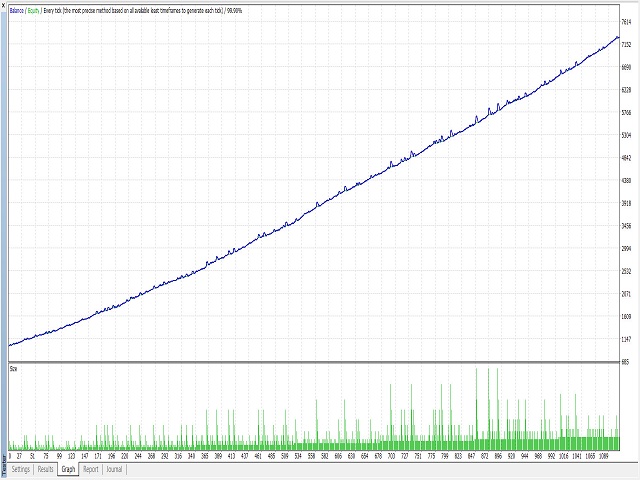Open the Settings tab of the Tester
Image resolution: width=640 pixels, height=480 pixels.
(x=20, y=469)
